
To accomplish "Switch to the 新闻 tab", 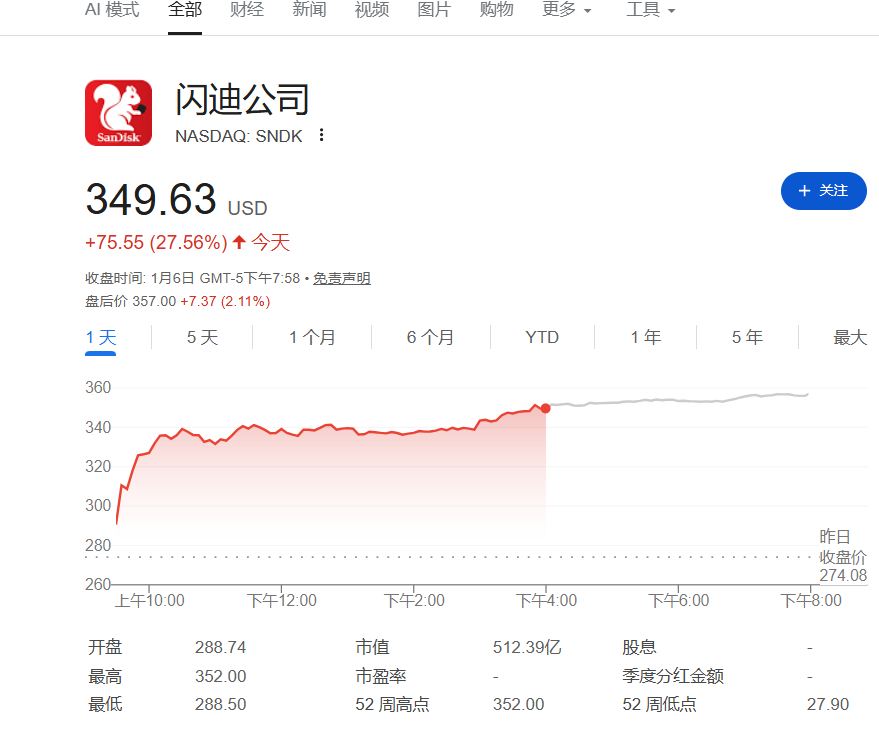I will (309, 9).
